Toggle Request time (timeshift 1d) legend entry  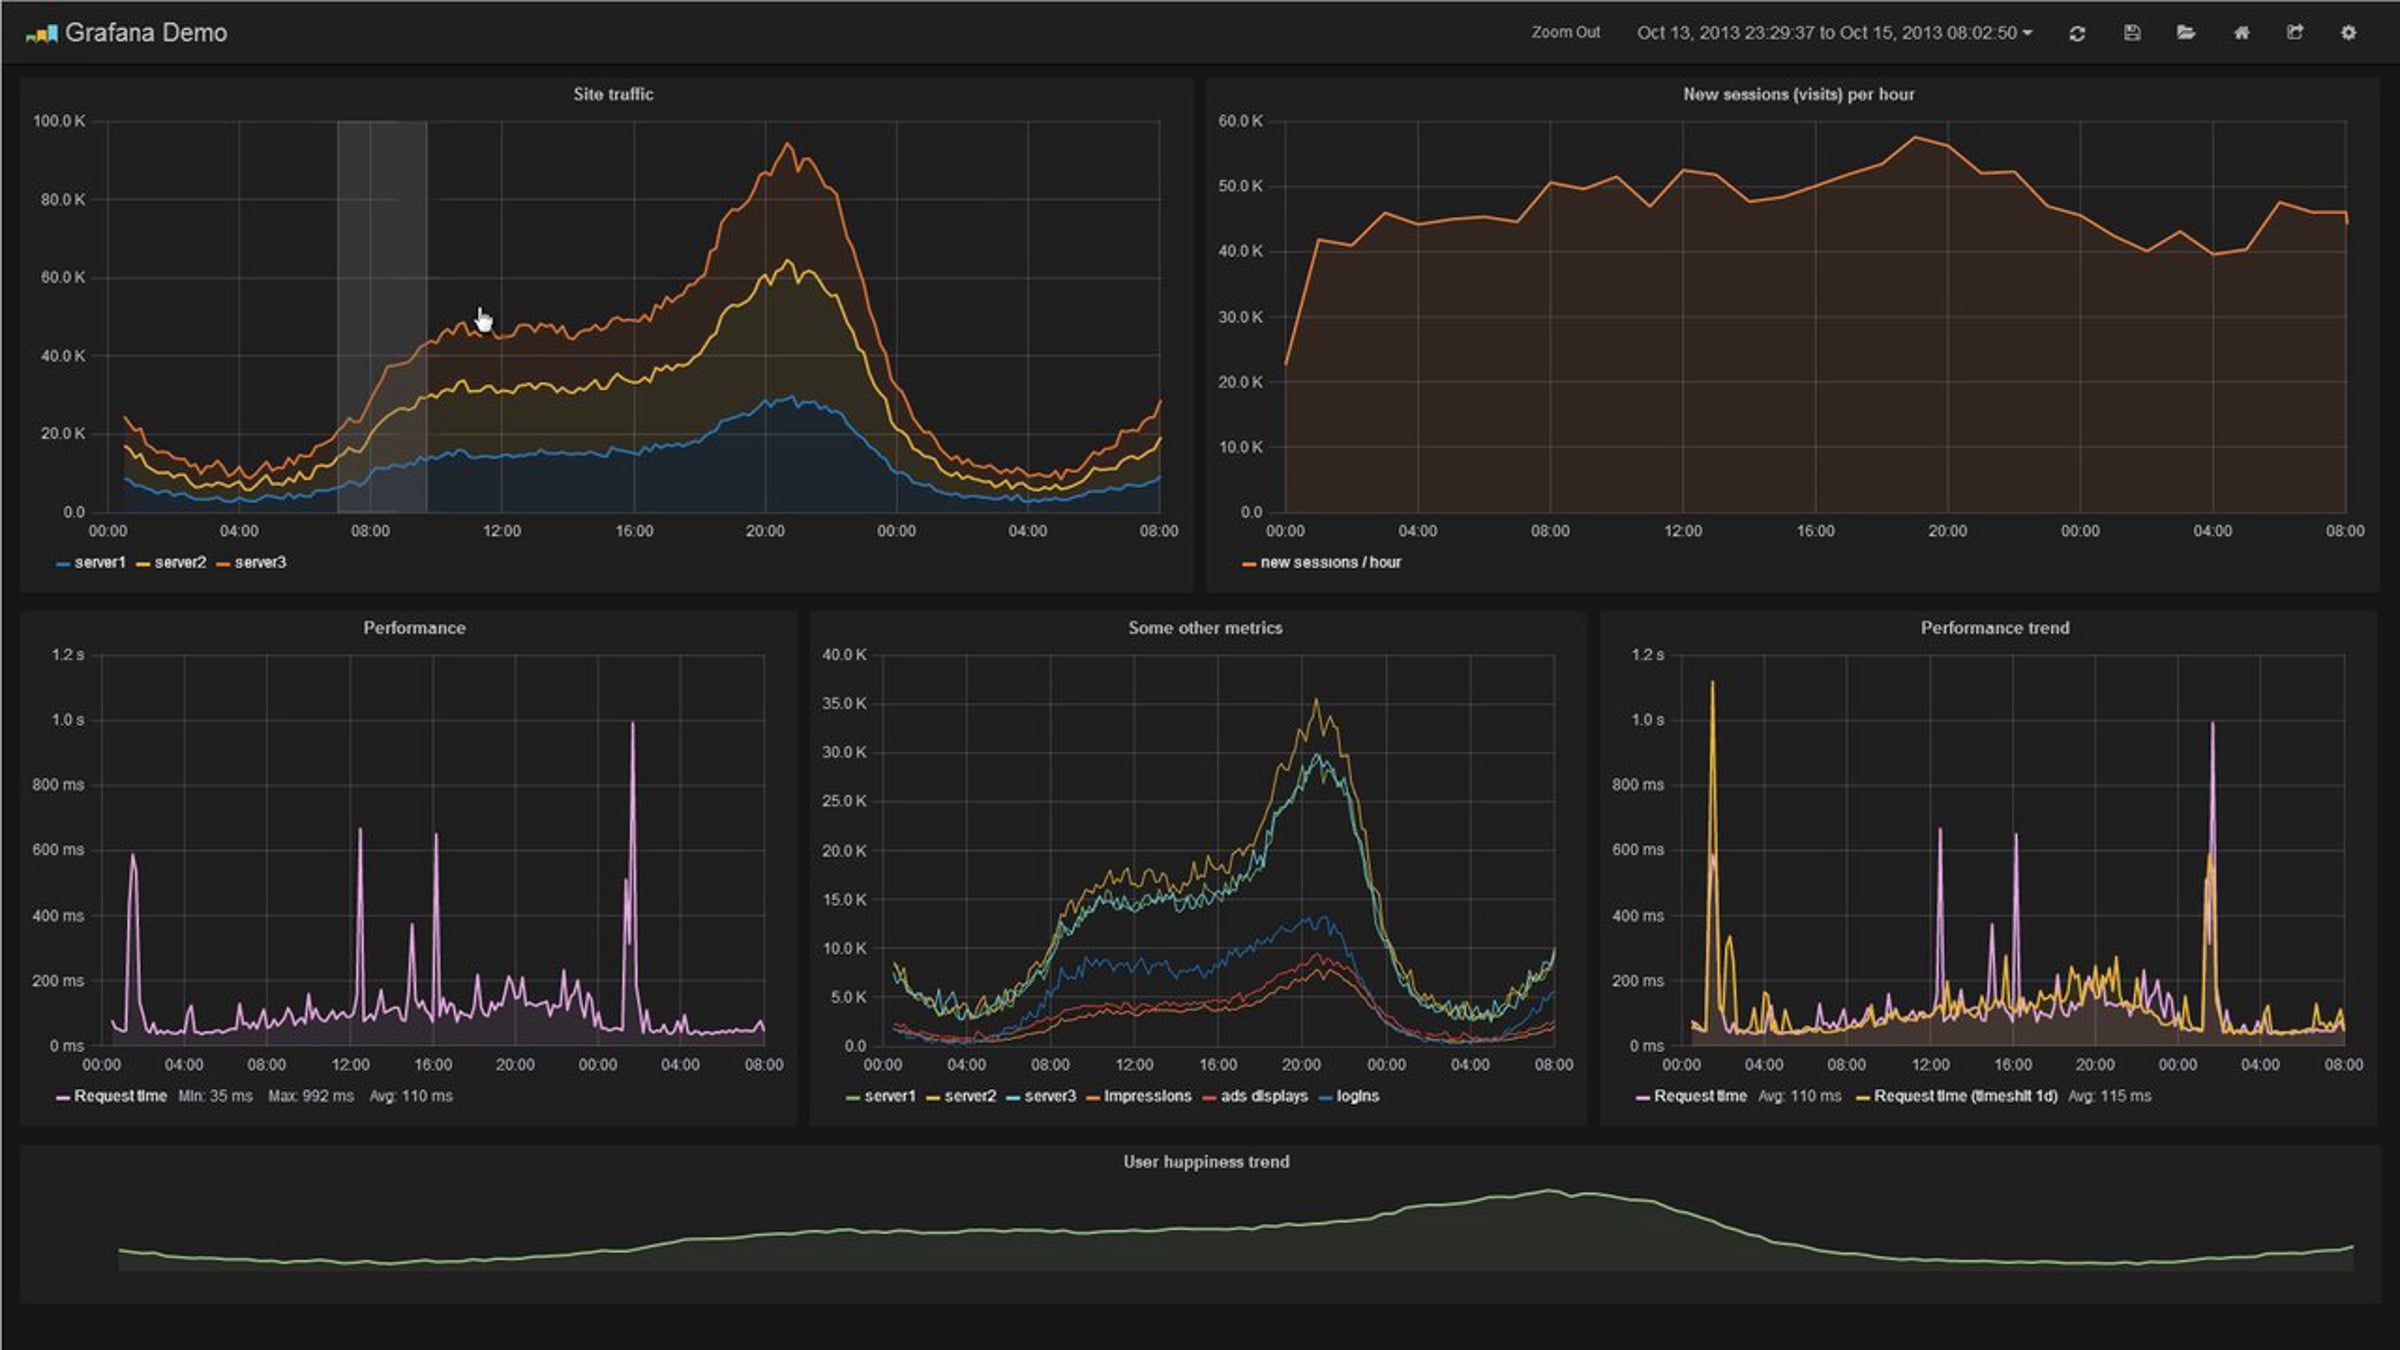coord(1964,1096)
